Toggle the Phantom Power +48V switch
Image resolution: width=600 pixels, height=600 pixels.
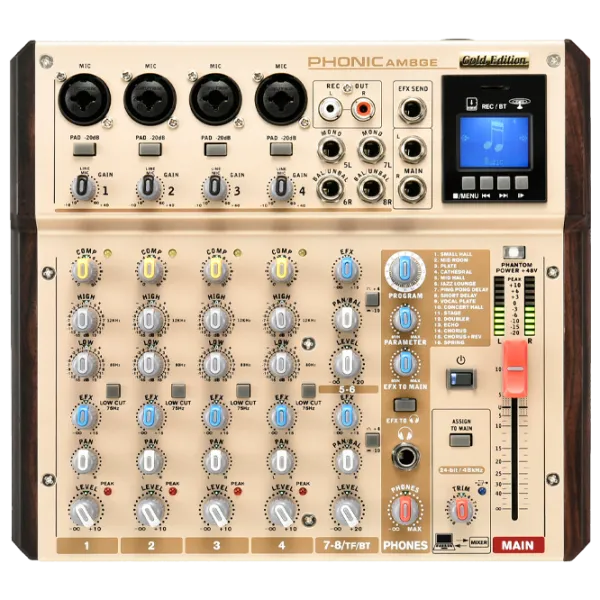[x=516, y=251]
